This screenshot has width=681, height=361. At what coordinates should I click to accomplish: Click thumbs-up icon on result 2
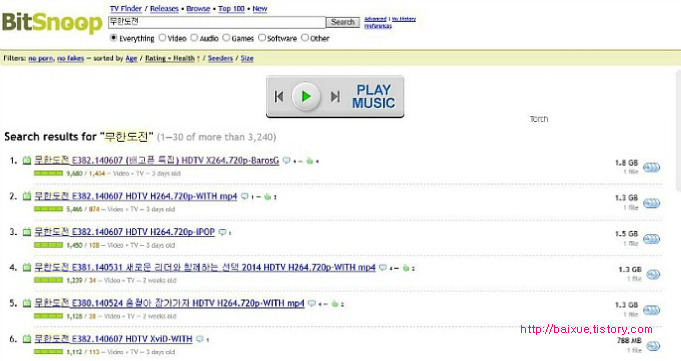click(268, 197)
